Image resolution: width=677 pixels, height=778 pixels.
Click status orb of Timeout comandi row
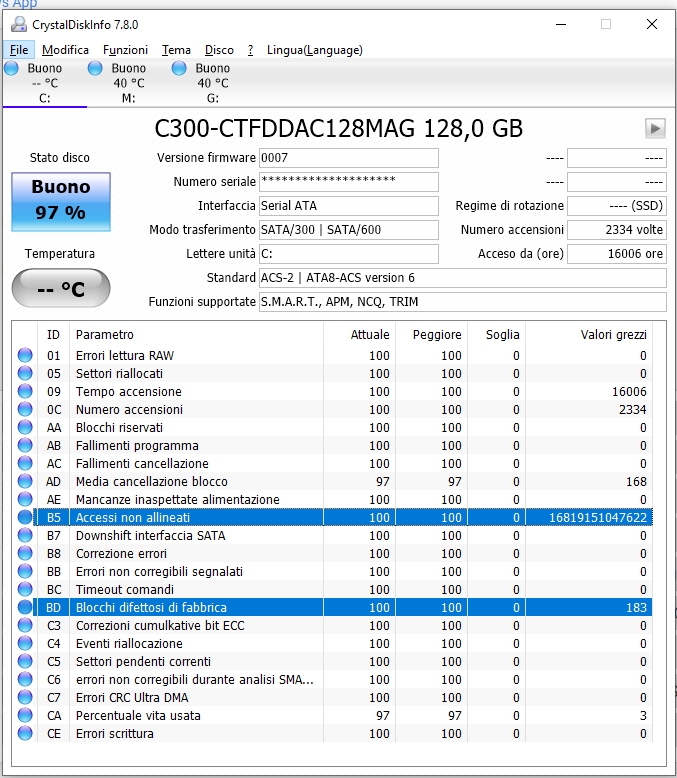25,589
